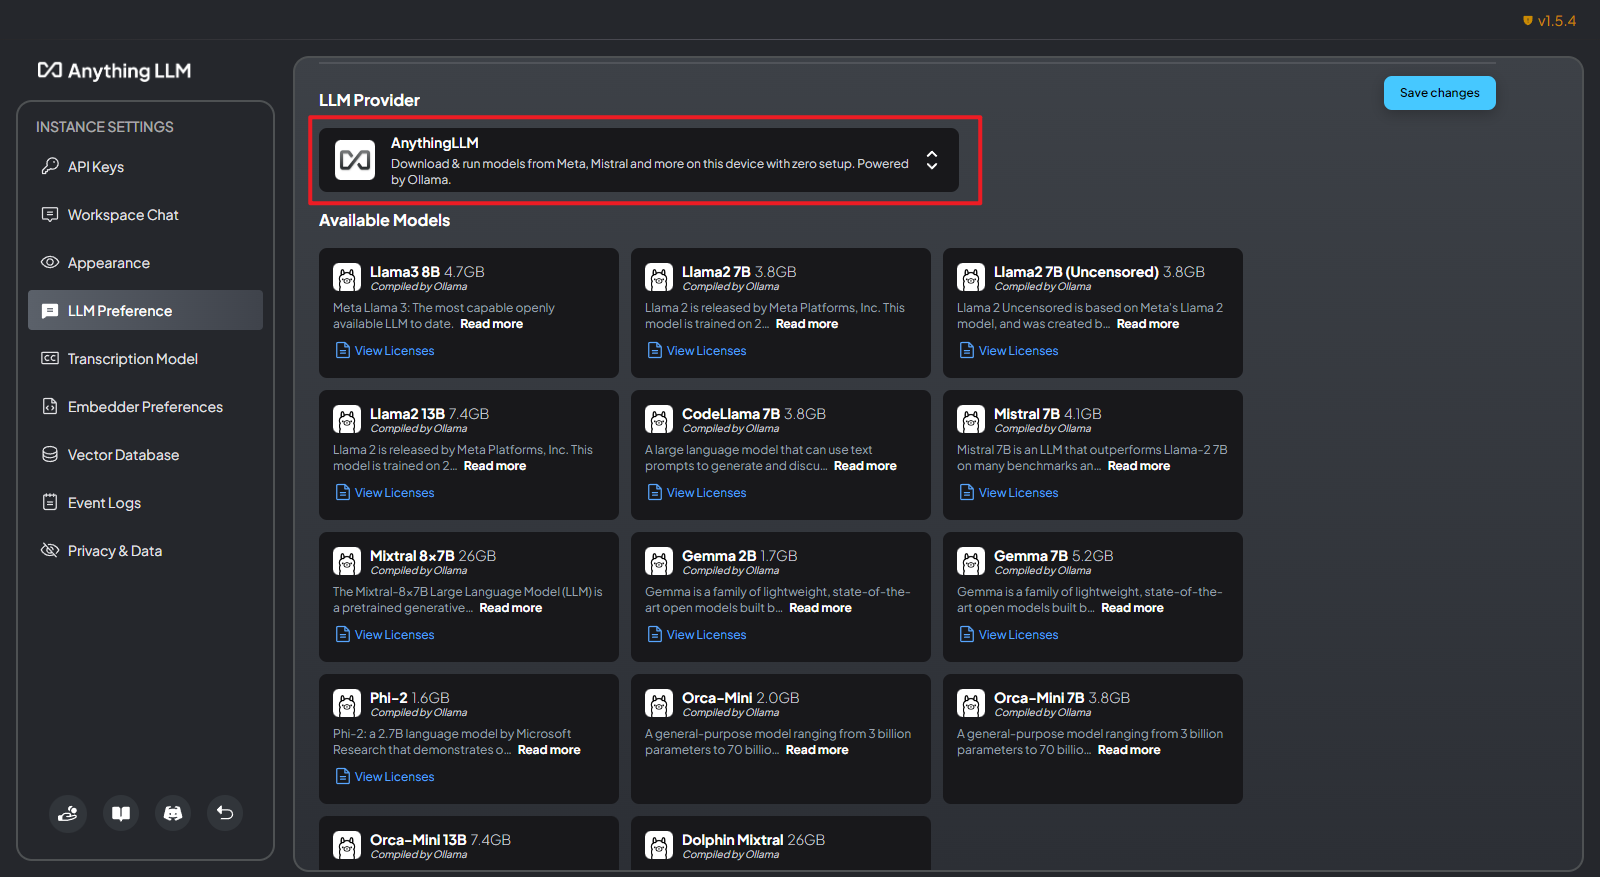Expand Read more on CodeLlama 7B description
Image resolution: width=1600 pixels, height=877 pixels.
(x=865, y=466)
